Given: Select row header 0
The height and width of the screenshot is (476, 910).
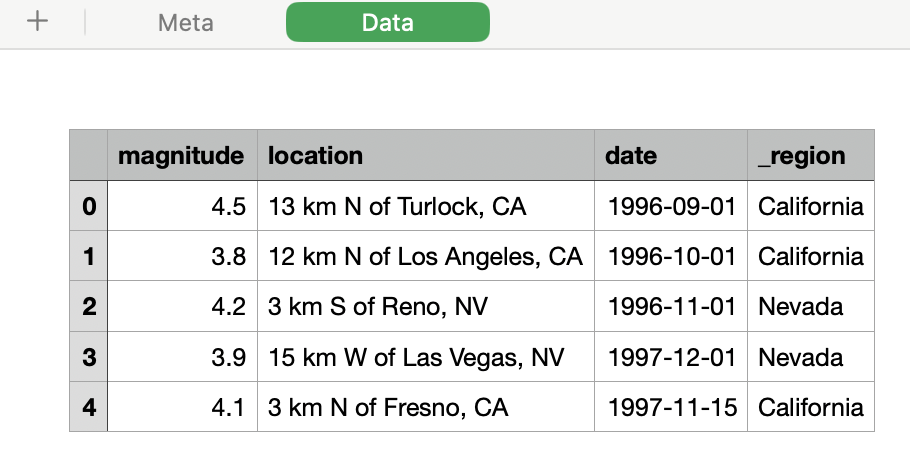Looking at the screenshot, I should tap(89, 206).
